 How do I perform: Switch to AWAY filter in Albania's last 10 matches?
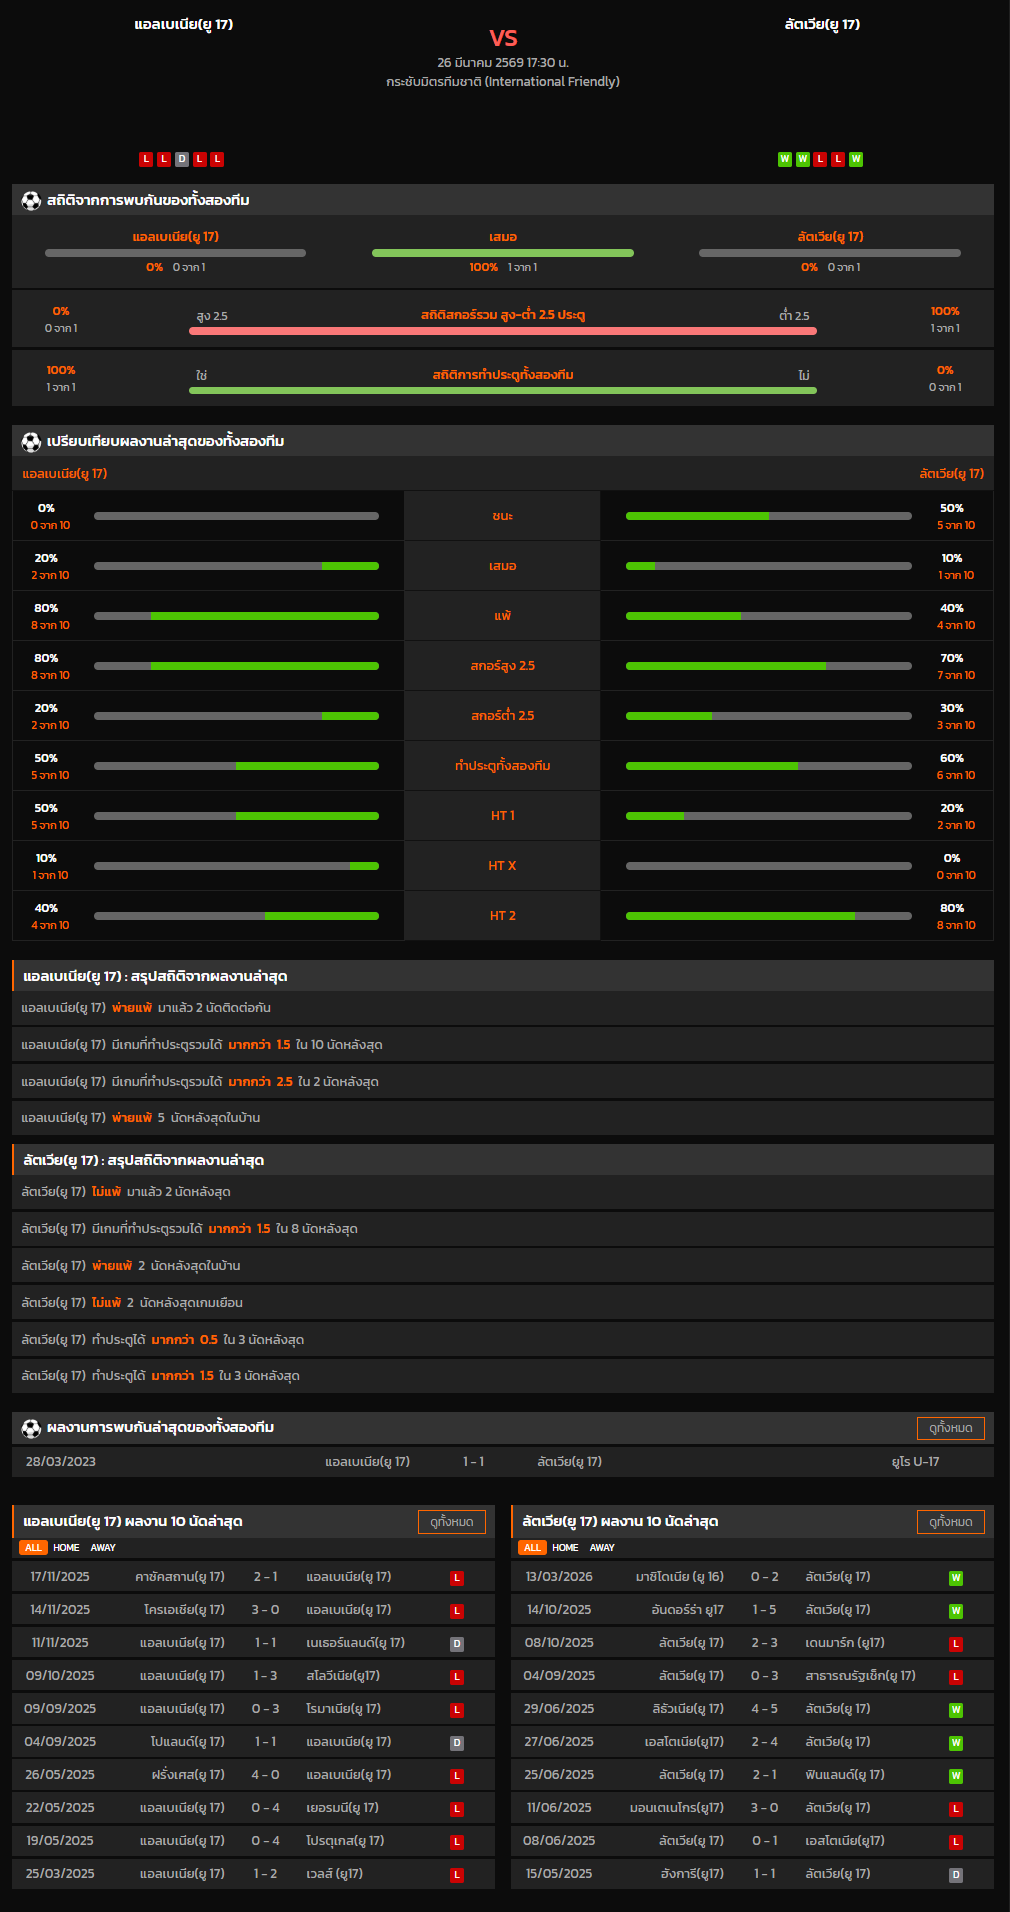coord(103,1548)
